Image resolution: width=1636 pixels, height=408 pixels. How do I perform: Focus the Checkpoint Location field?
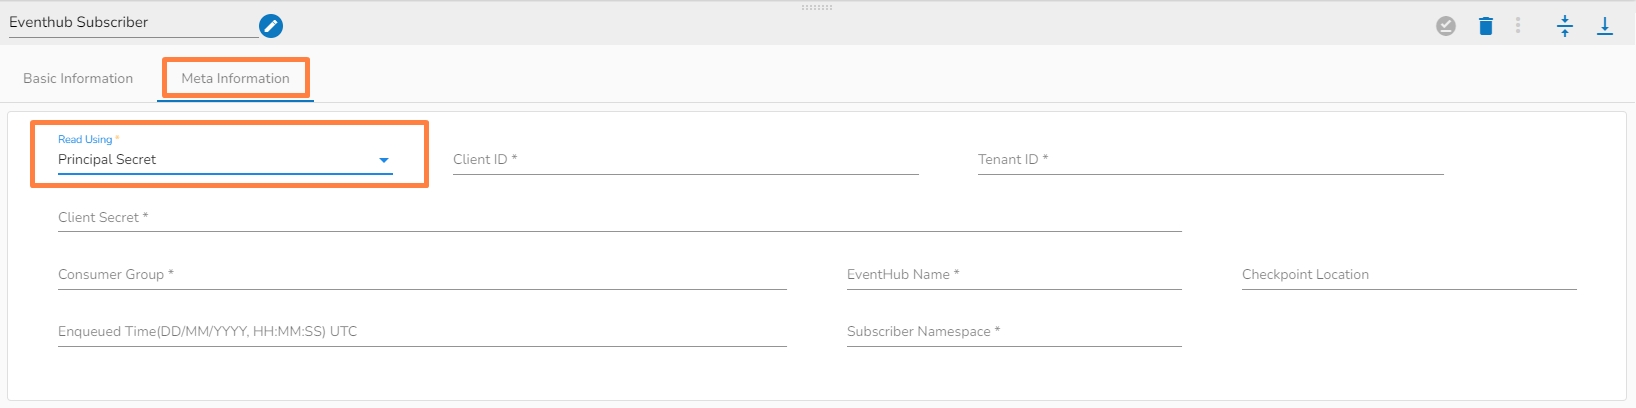(x=1409, y=275)
